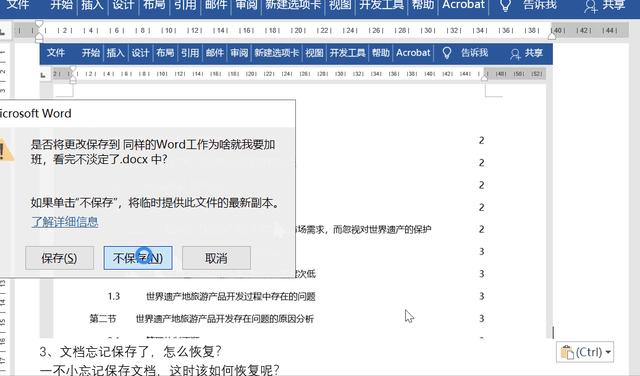Open the 了解详细信息 link
This screenshot has width=640, height=376.
click(x=65, y=222)
